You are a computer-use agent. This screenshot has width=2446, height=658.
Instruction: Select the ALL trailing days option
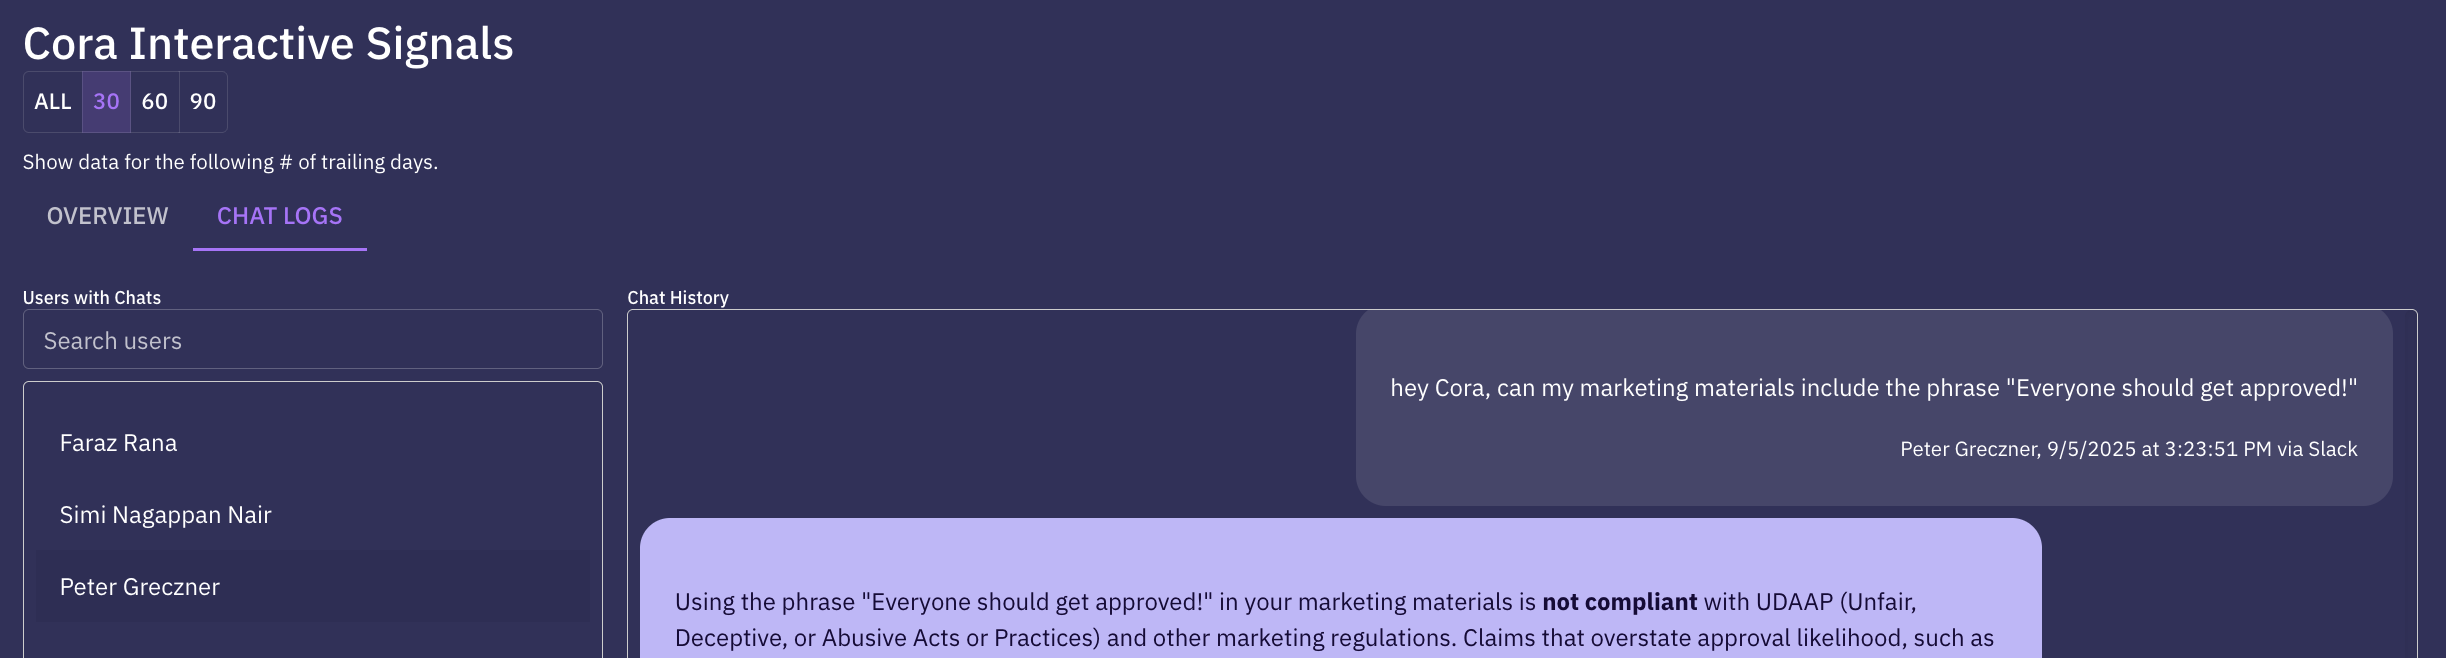[x=53, y=102]
